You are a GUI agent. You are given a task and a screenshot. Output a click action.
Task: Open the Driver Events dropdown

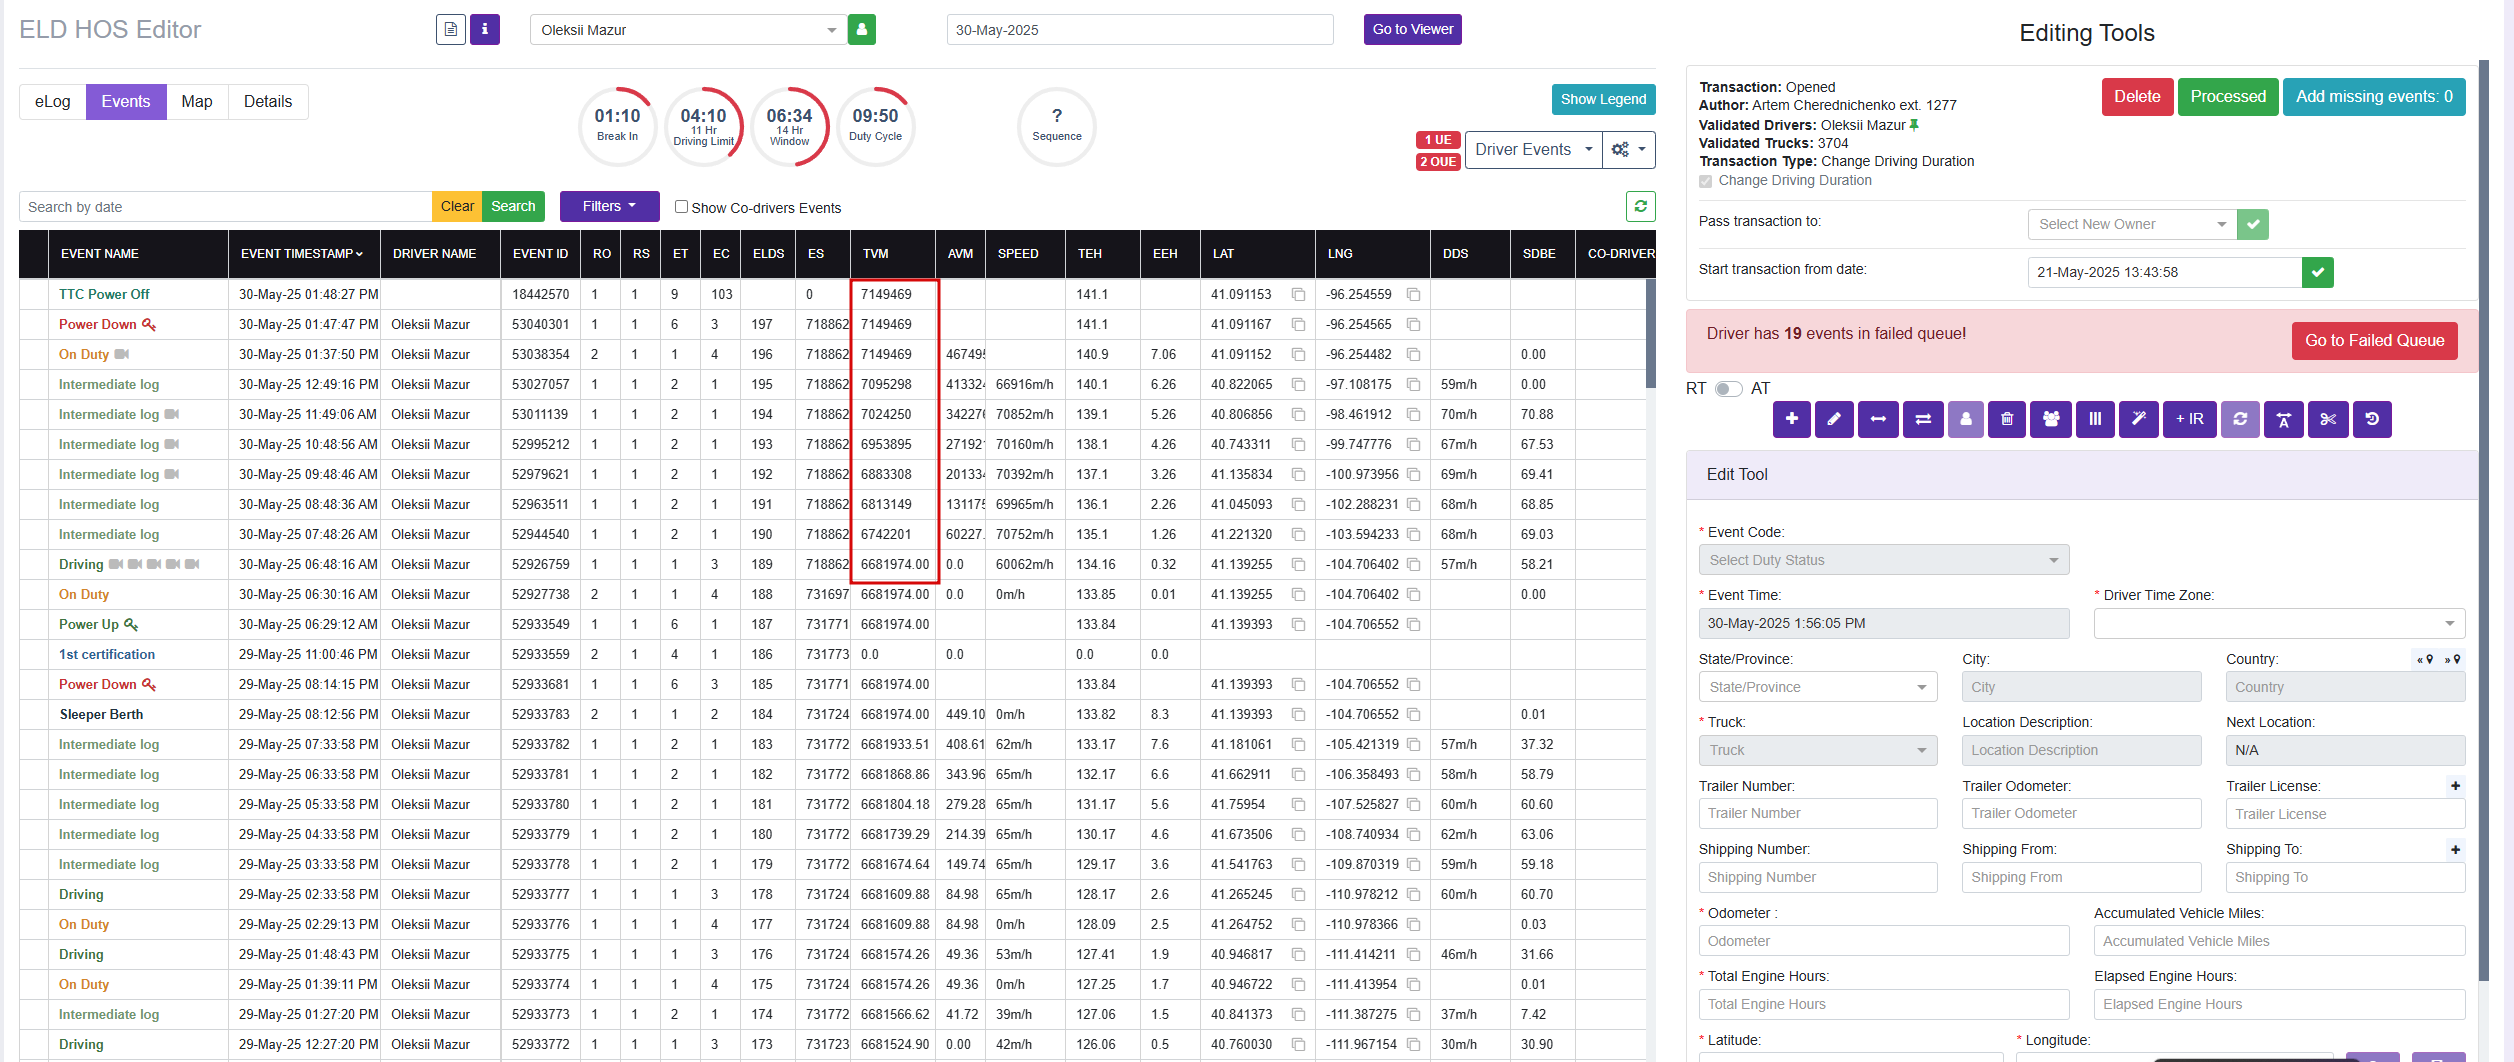(1534, 150)
